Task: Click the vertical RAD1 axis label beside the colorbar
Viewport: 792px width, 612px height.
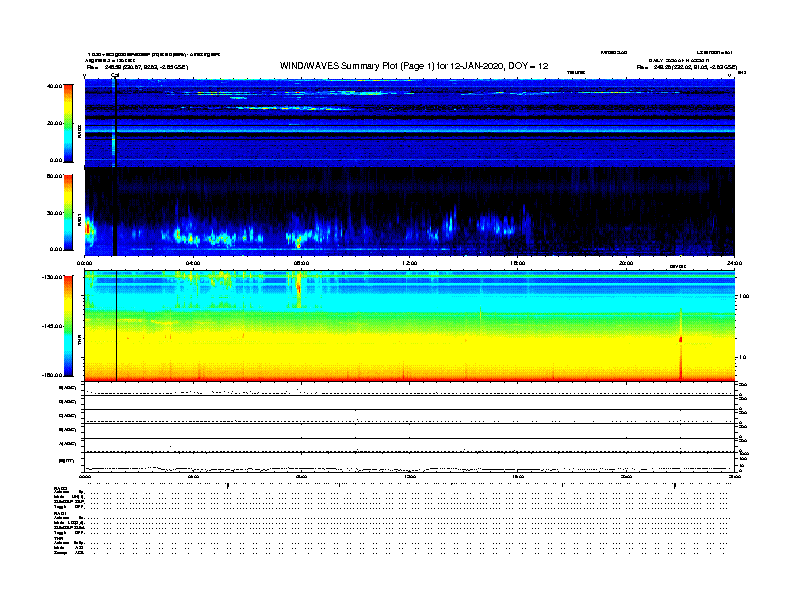Action: click(x=79, y=219)
